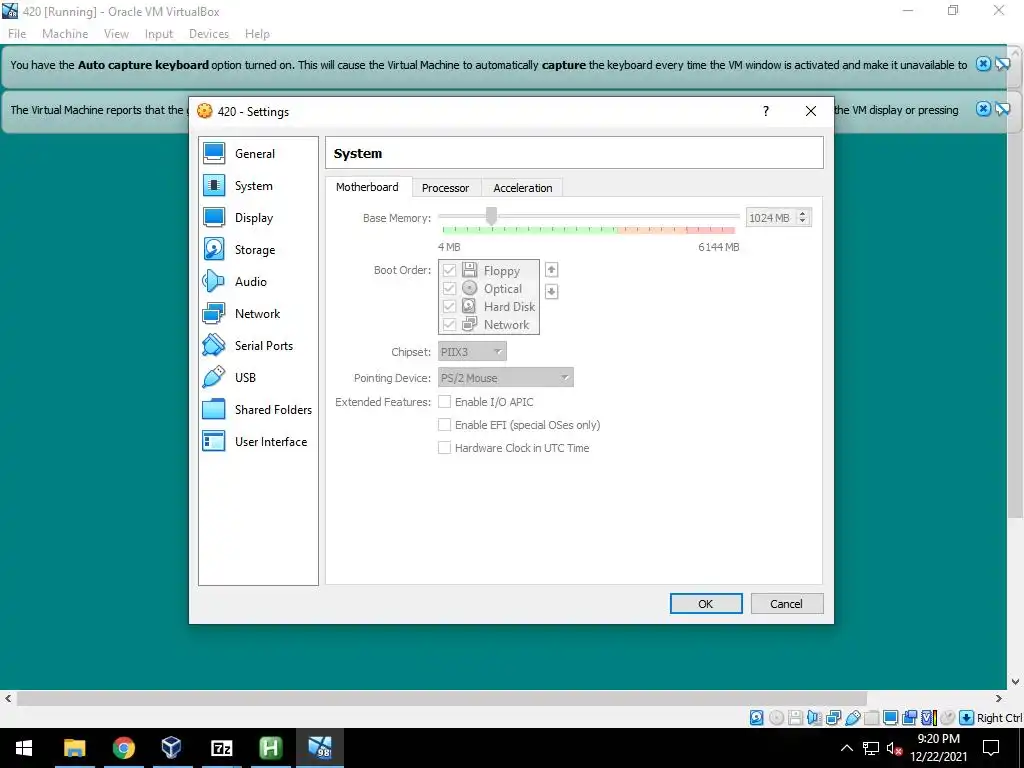Screen dimensions: 1024x768
Task: Select the System chip icon in sidebar
Action: click(x=214, y=185)
